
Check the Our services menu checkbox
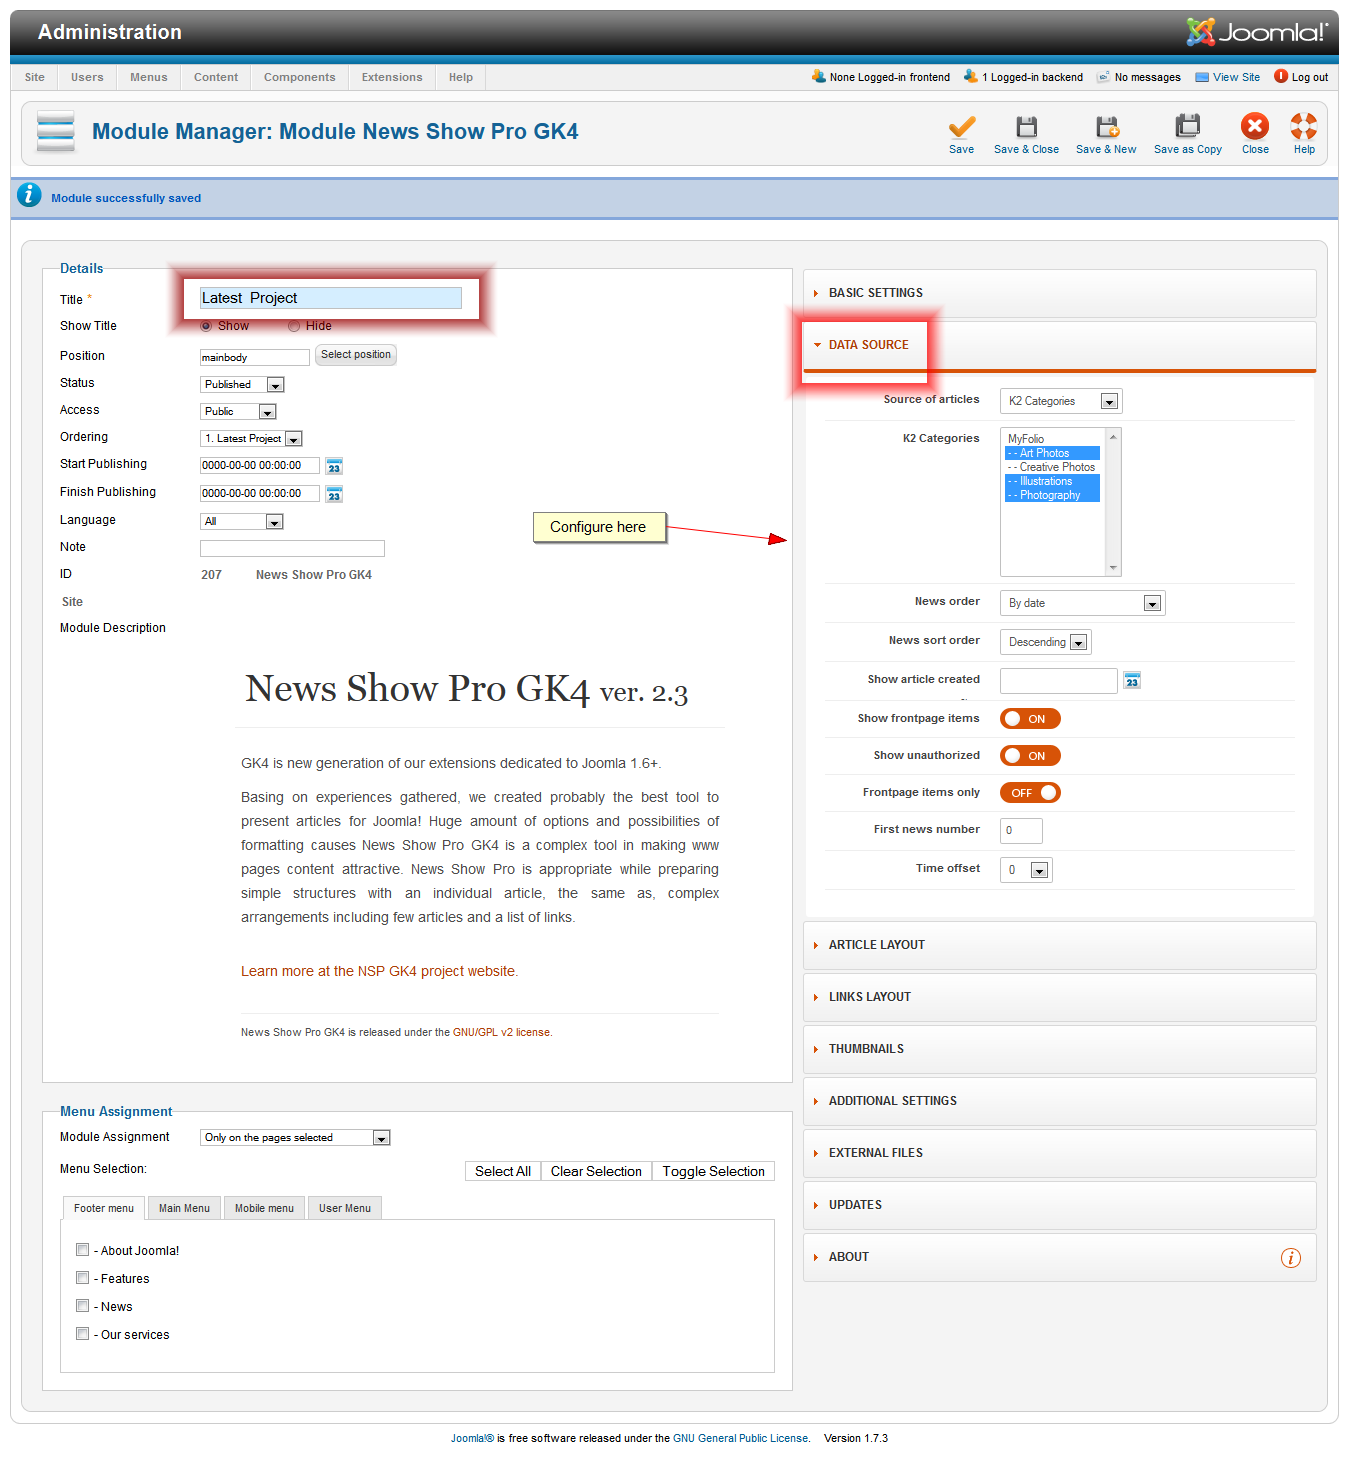pyautogui.click(x=83, y=1334)
